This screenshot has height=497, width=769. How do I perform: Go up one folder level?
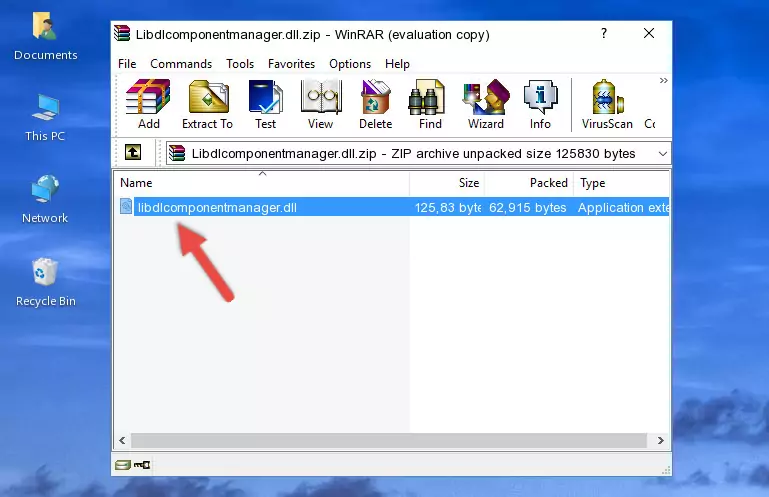132,152
